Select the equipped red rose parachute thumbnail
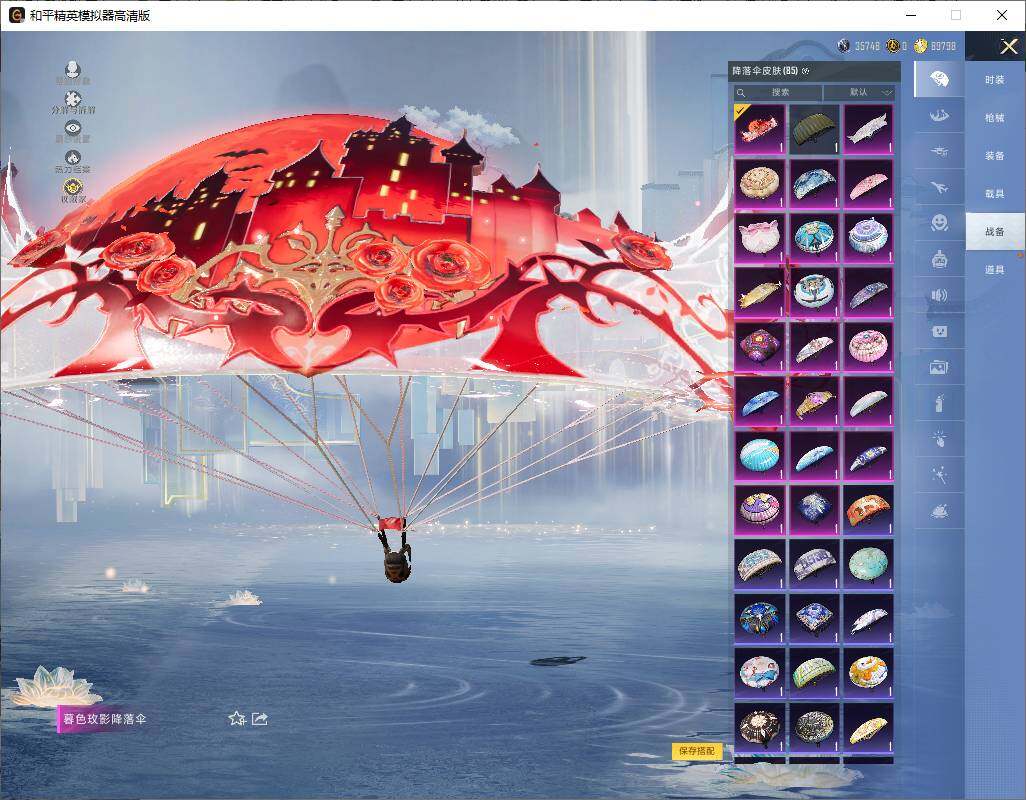Viewport: 1026px width, 800px height. tap(760, 130)
